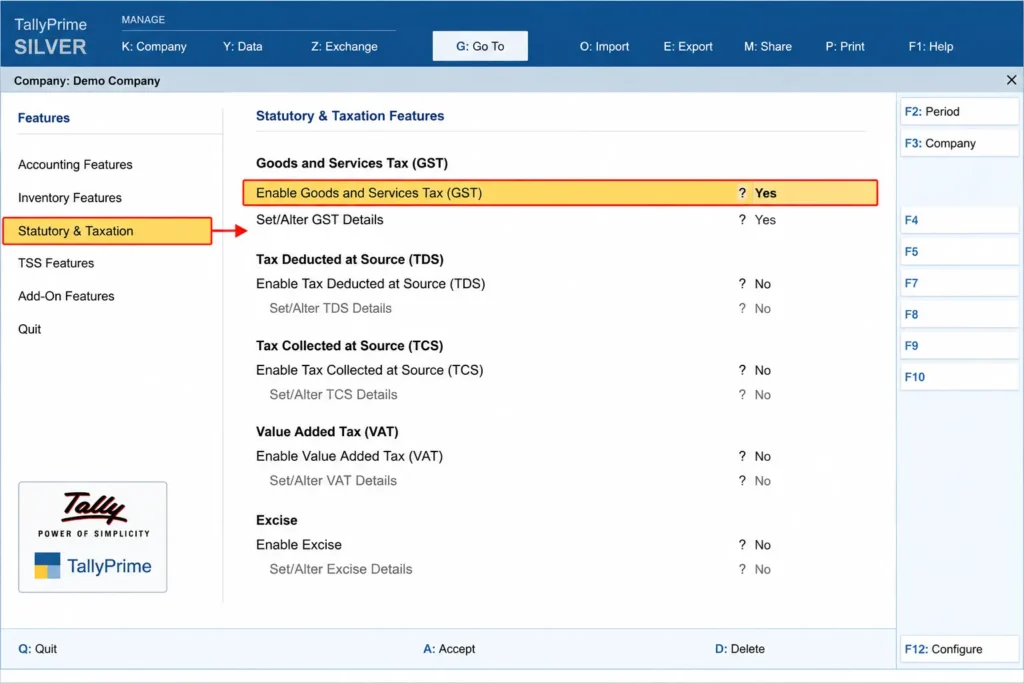The width and height of the screenshot is (1024, 683).
Task: Click Enable Goods and Services Tax (GST) label
Action: pos(369,193)
